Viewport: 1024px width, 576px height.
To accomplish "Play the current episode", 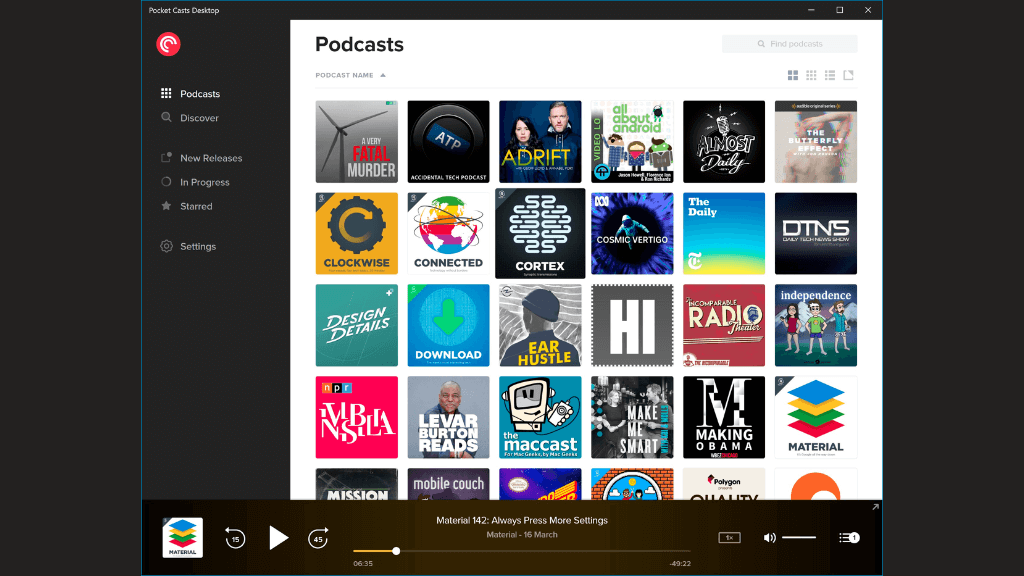I will pos(278,538).
